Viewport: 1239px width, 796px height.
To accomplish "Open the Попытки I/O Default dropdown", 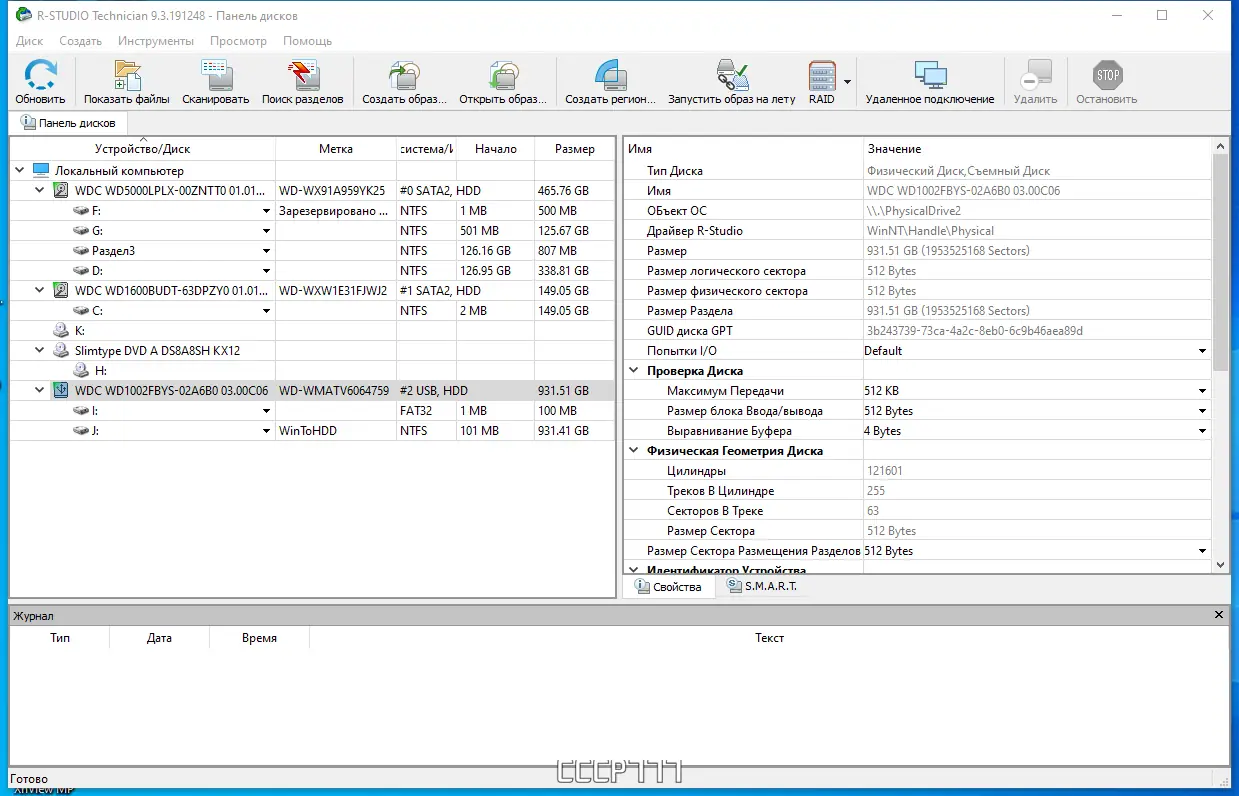I will click(1203, 350).
